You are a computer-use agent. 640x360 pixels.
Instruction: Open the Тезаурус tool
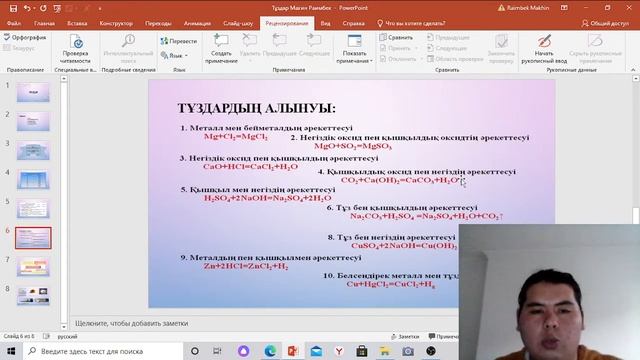(x=19, y=48)
